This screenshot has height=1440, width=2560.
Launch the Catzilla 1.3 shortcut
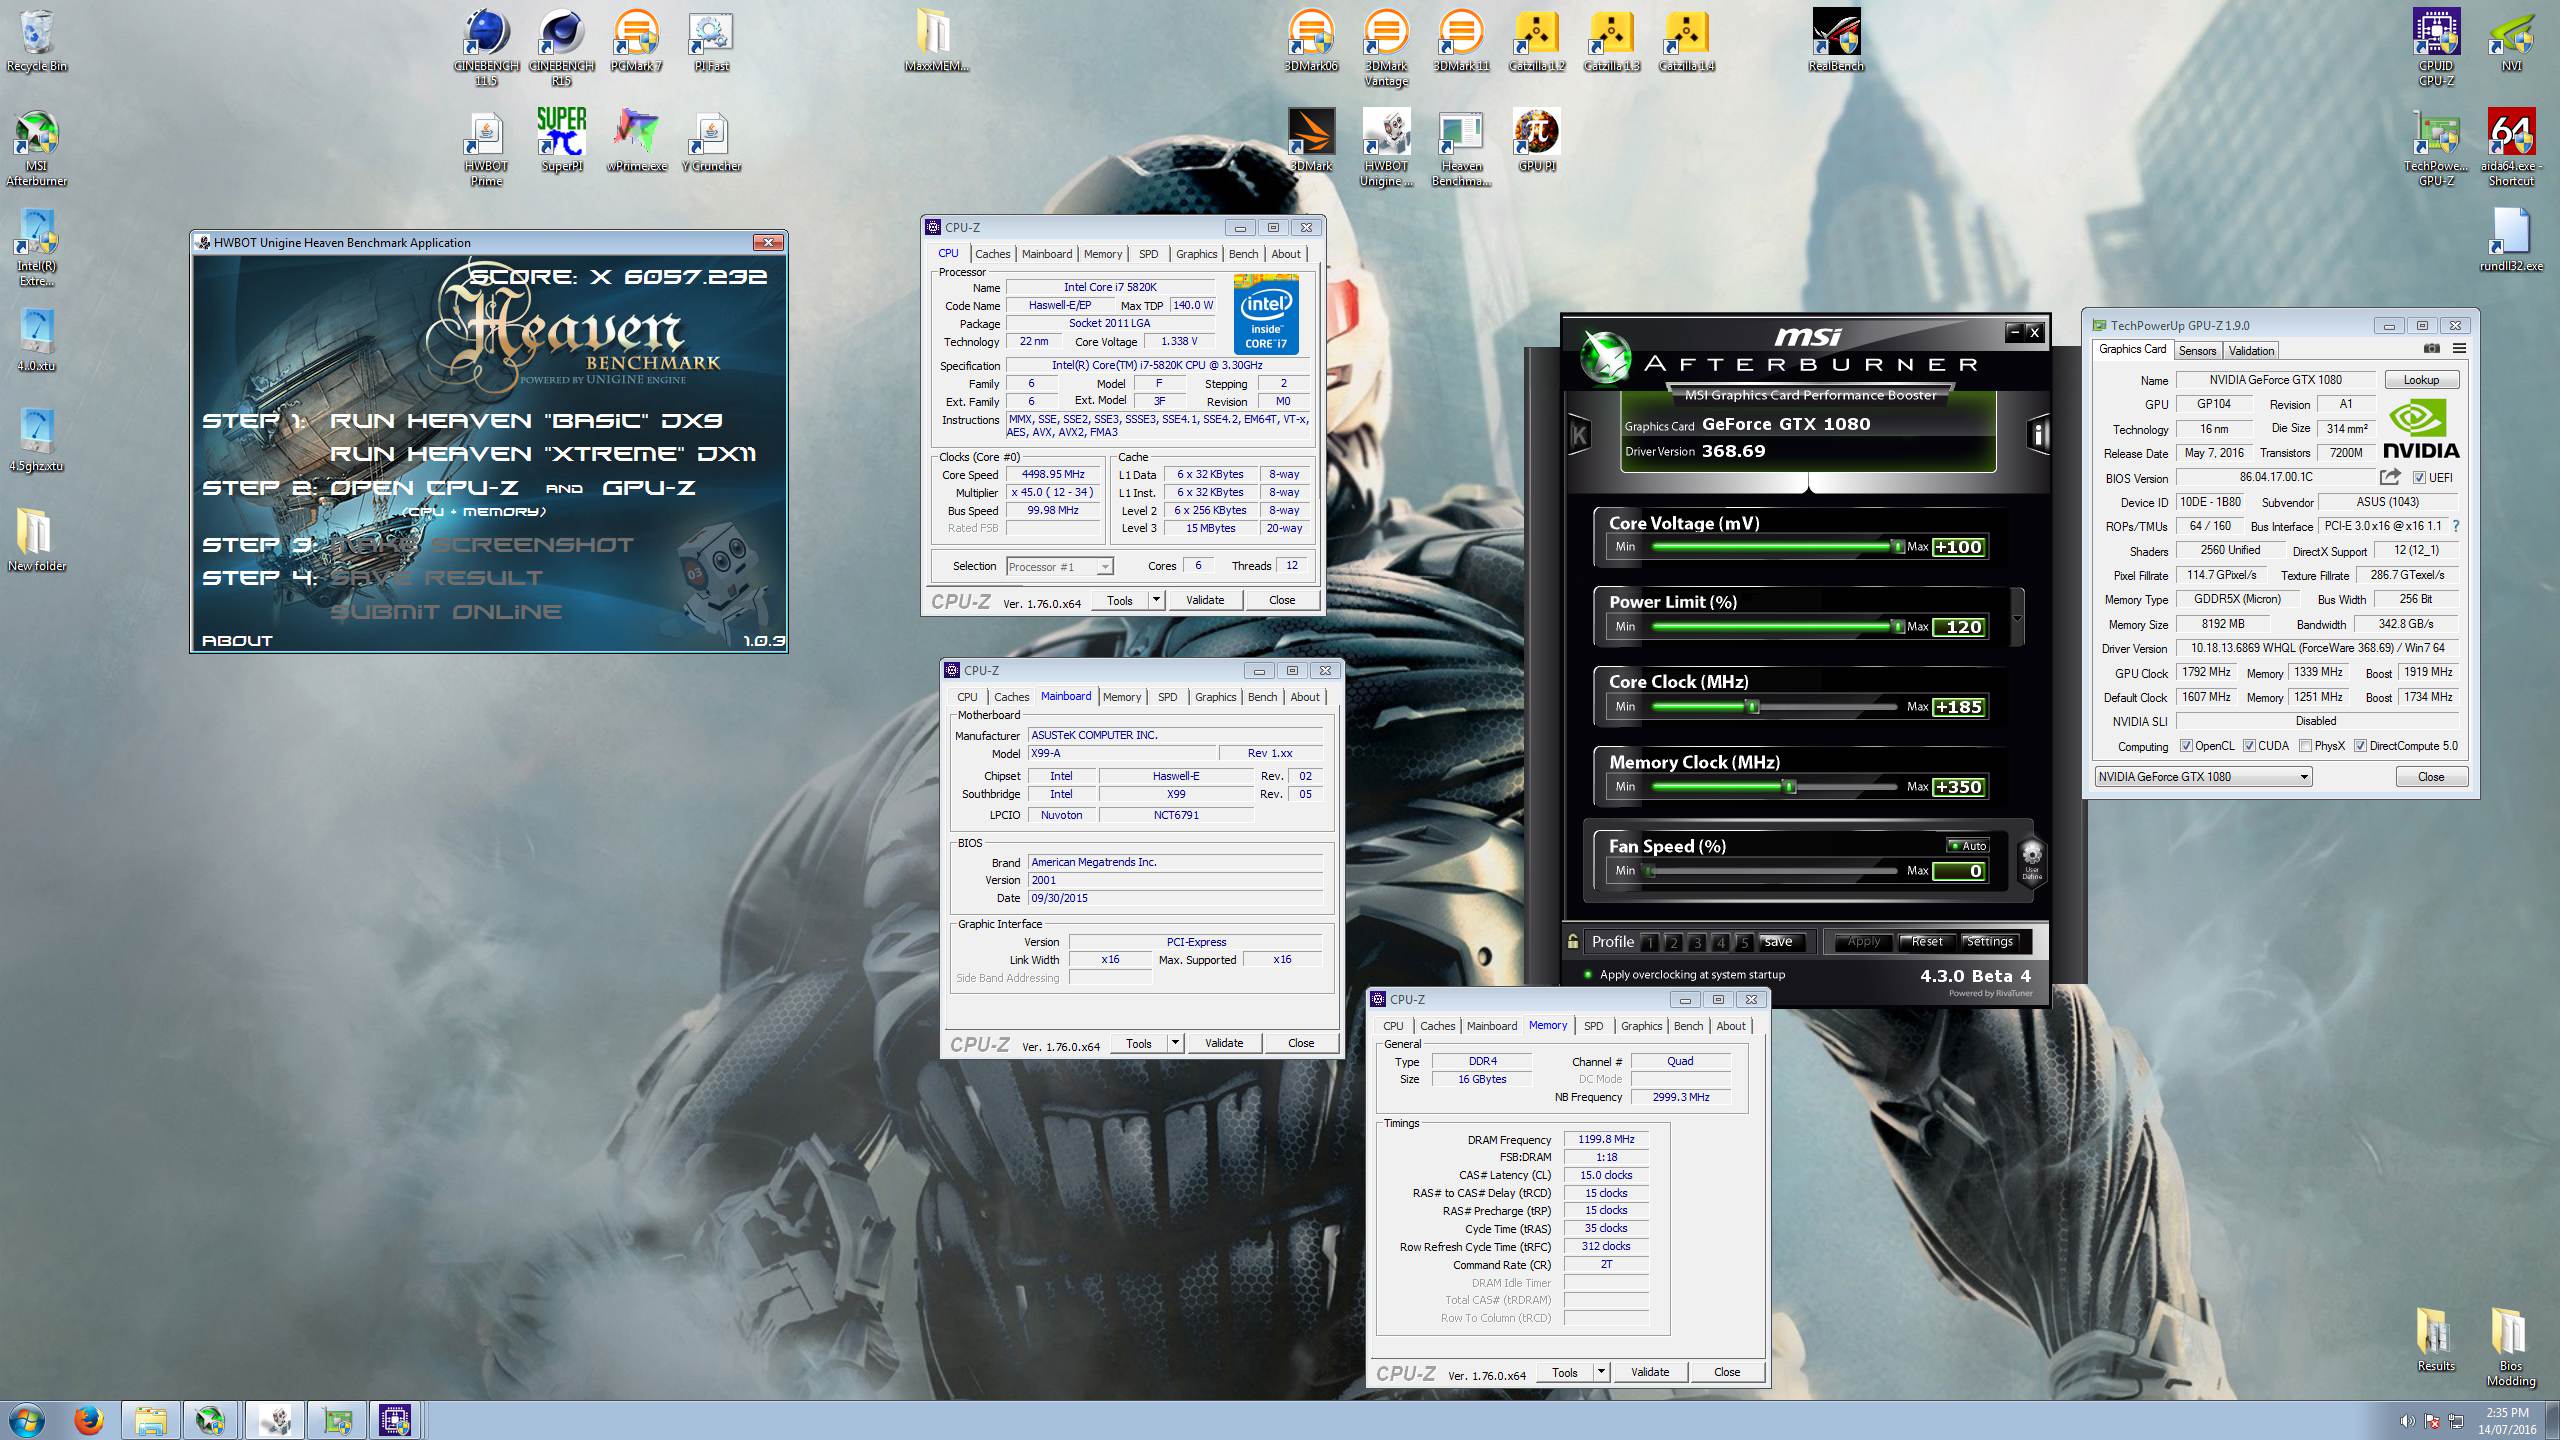pos(1611,40)
